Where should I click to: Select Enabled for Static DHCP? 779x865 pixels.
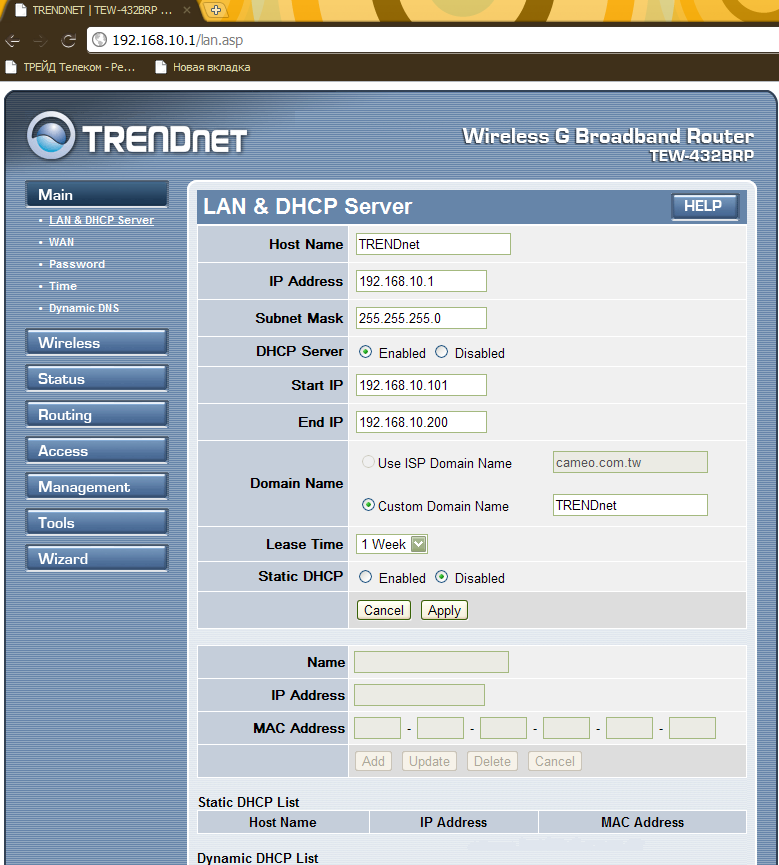click(365, 577)
